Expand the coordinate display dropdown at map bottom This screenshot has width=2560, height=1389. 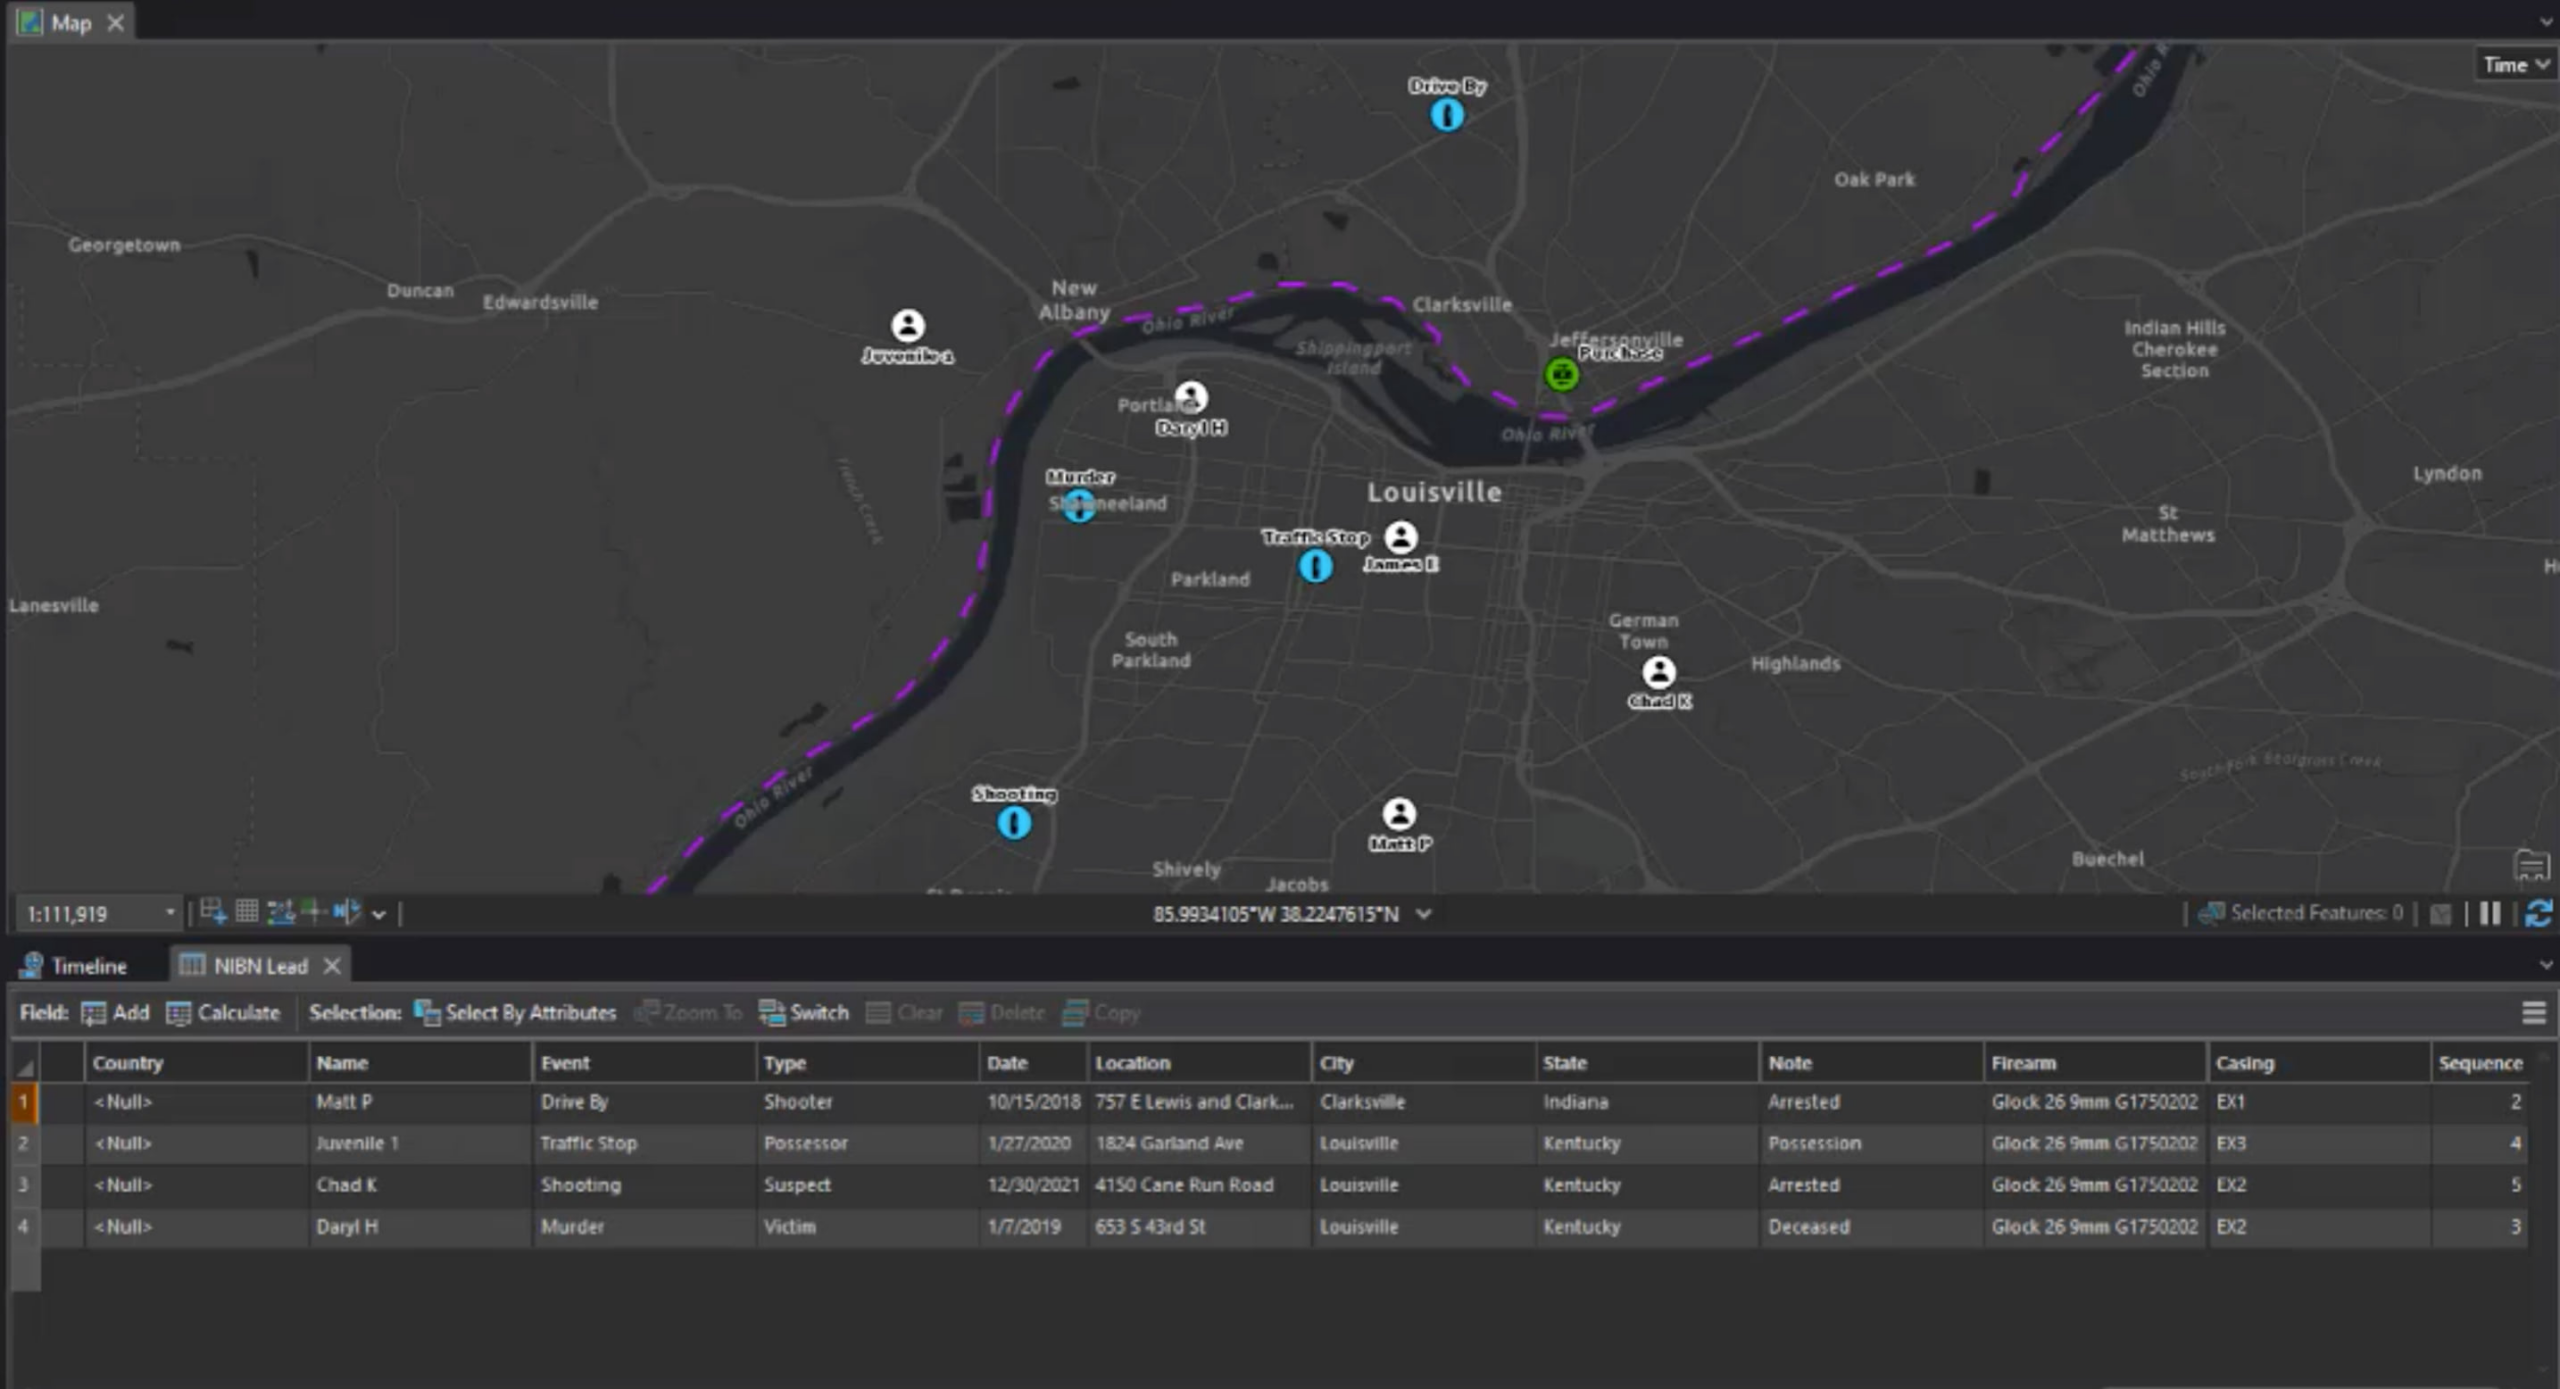point(1424,913)
